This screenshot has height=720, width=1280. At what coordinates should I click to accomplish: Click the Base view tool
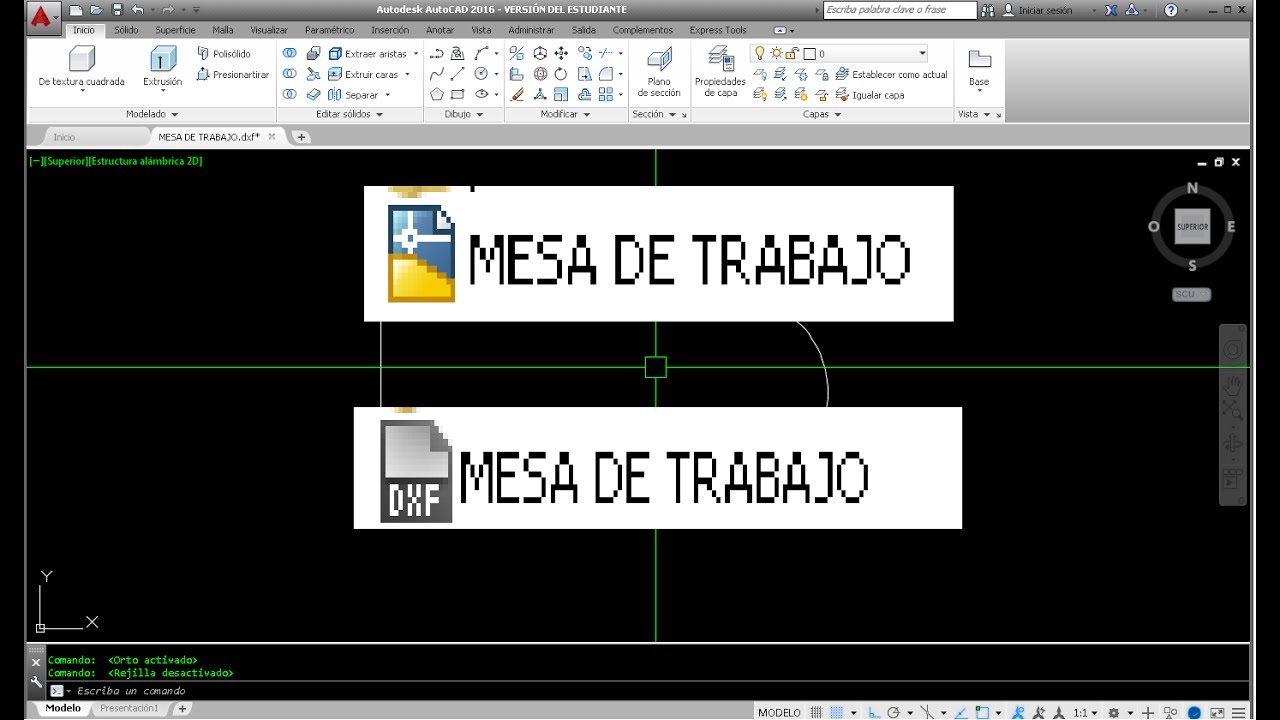(x=979, y=67)
